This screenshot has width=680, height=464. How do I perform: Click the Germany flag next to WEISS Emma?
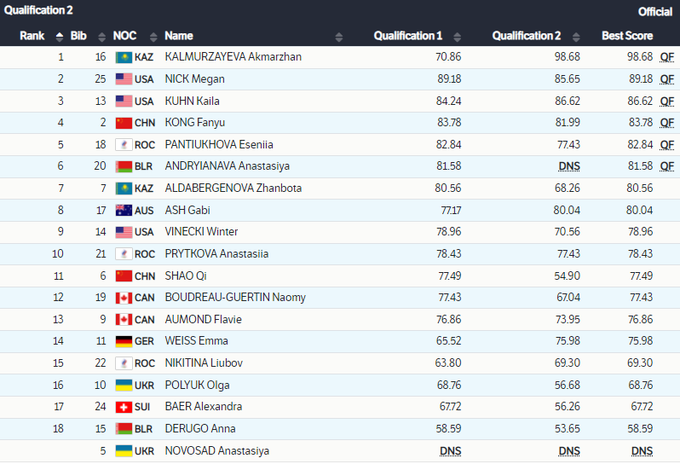click(124, 342)
